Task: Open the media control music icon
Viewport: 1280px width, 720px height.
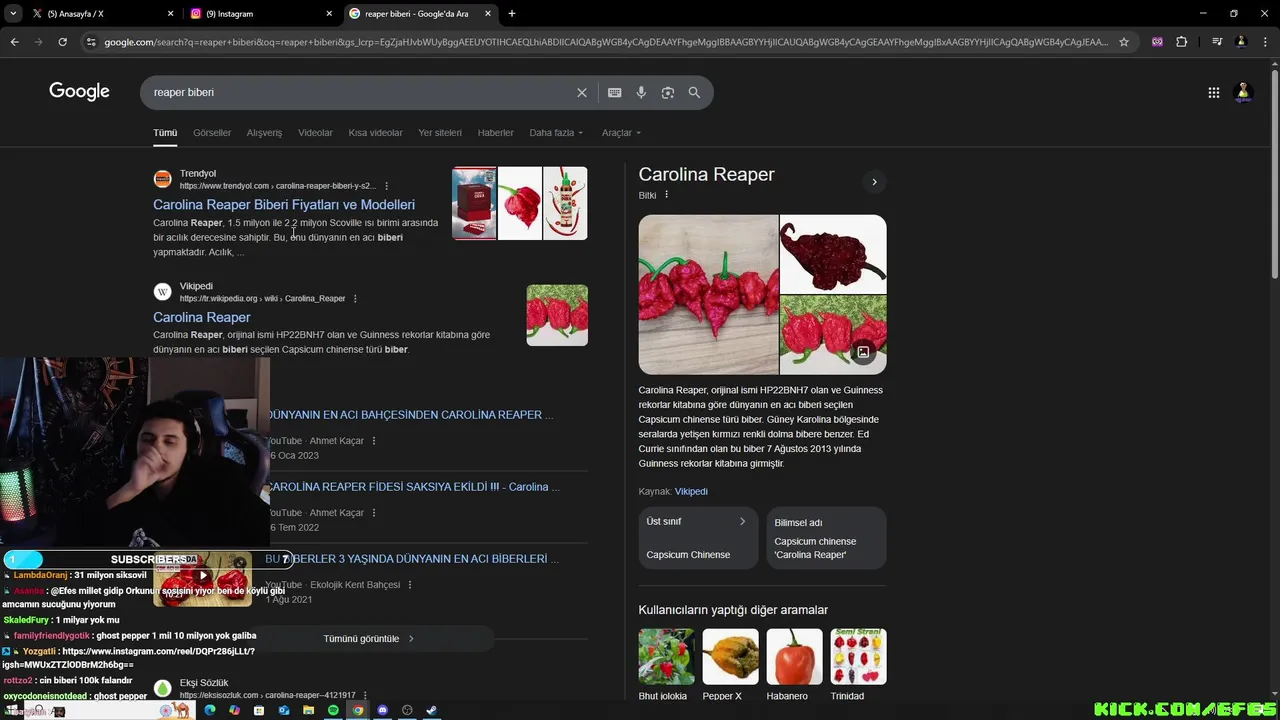Action: point(1217,42)
